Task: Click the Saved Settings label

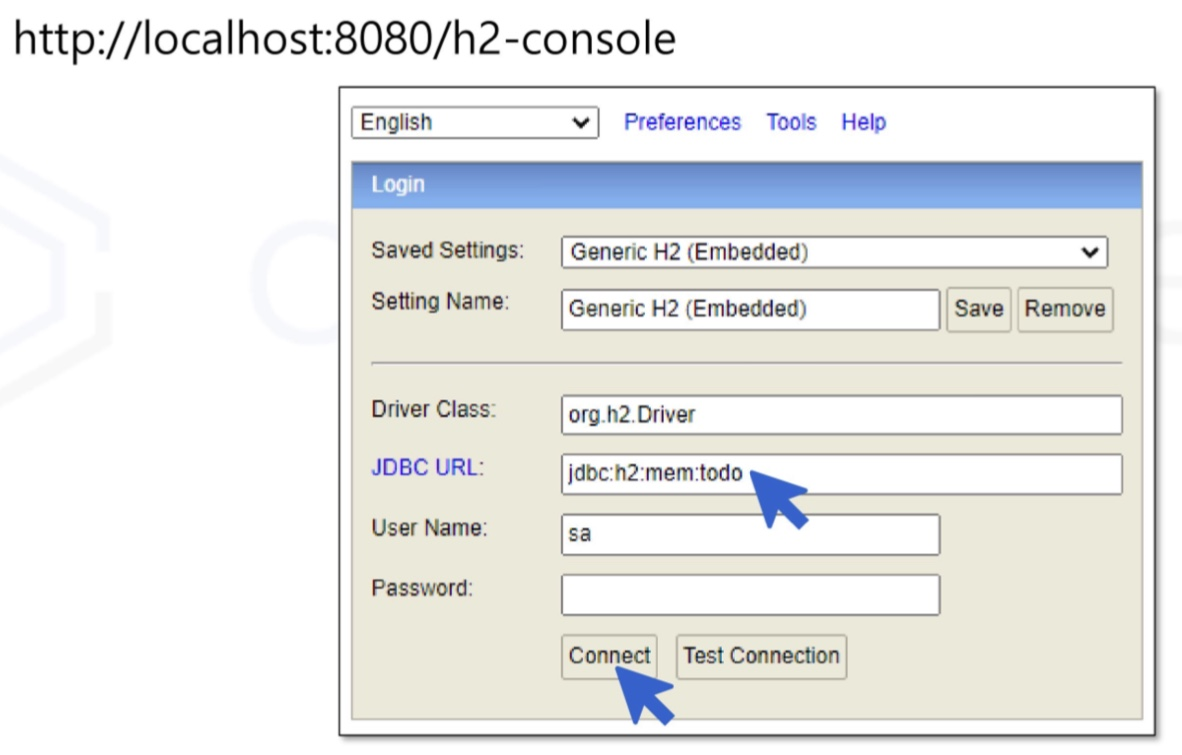Action: tap(447, 250)
